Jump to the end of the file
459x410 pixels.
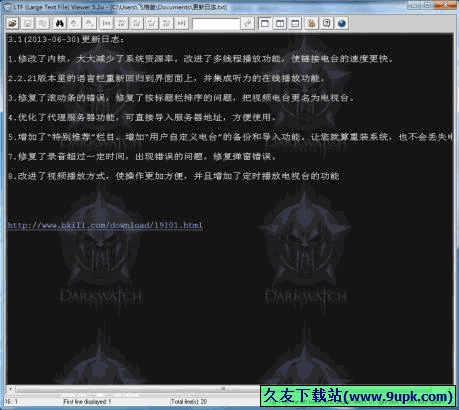coord(181,23)
